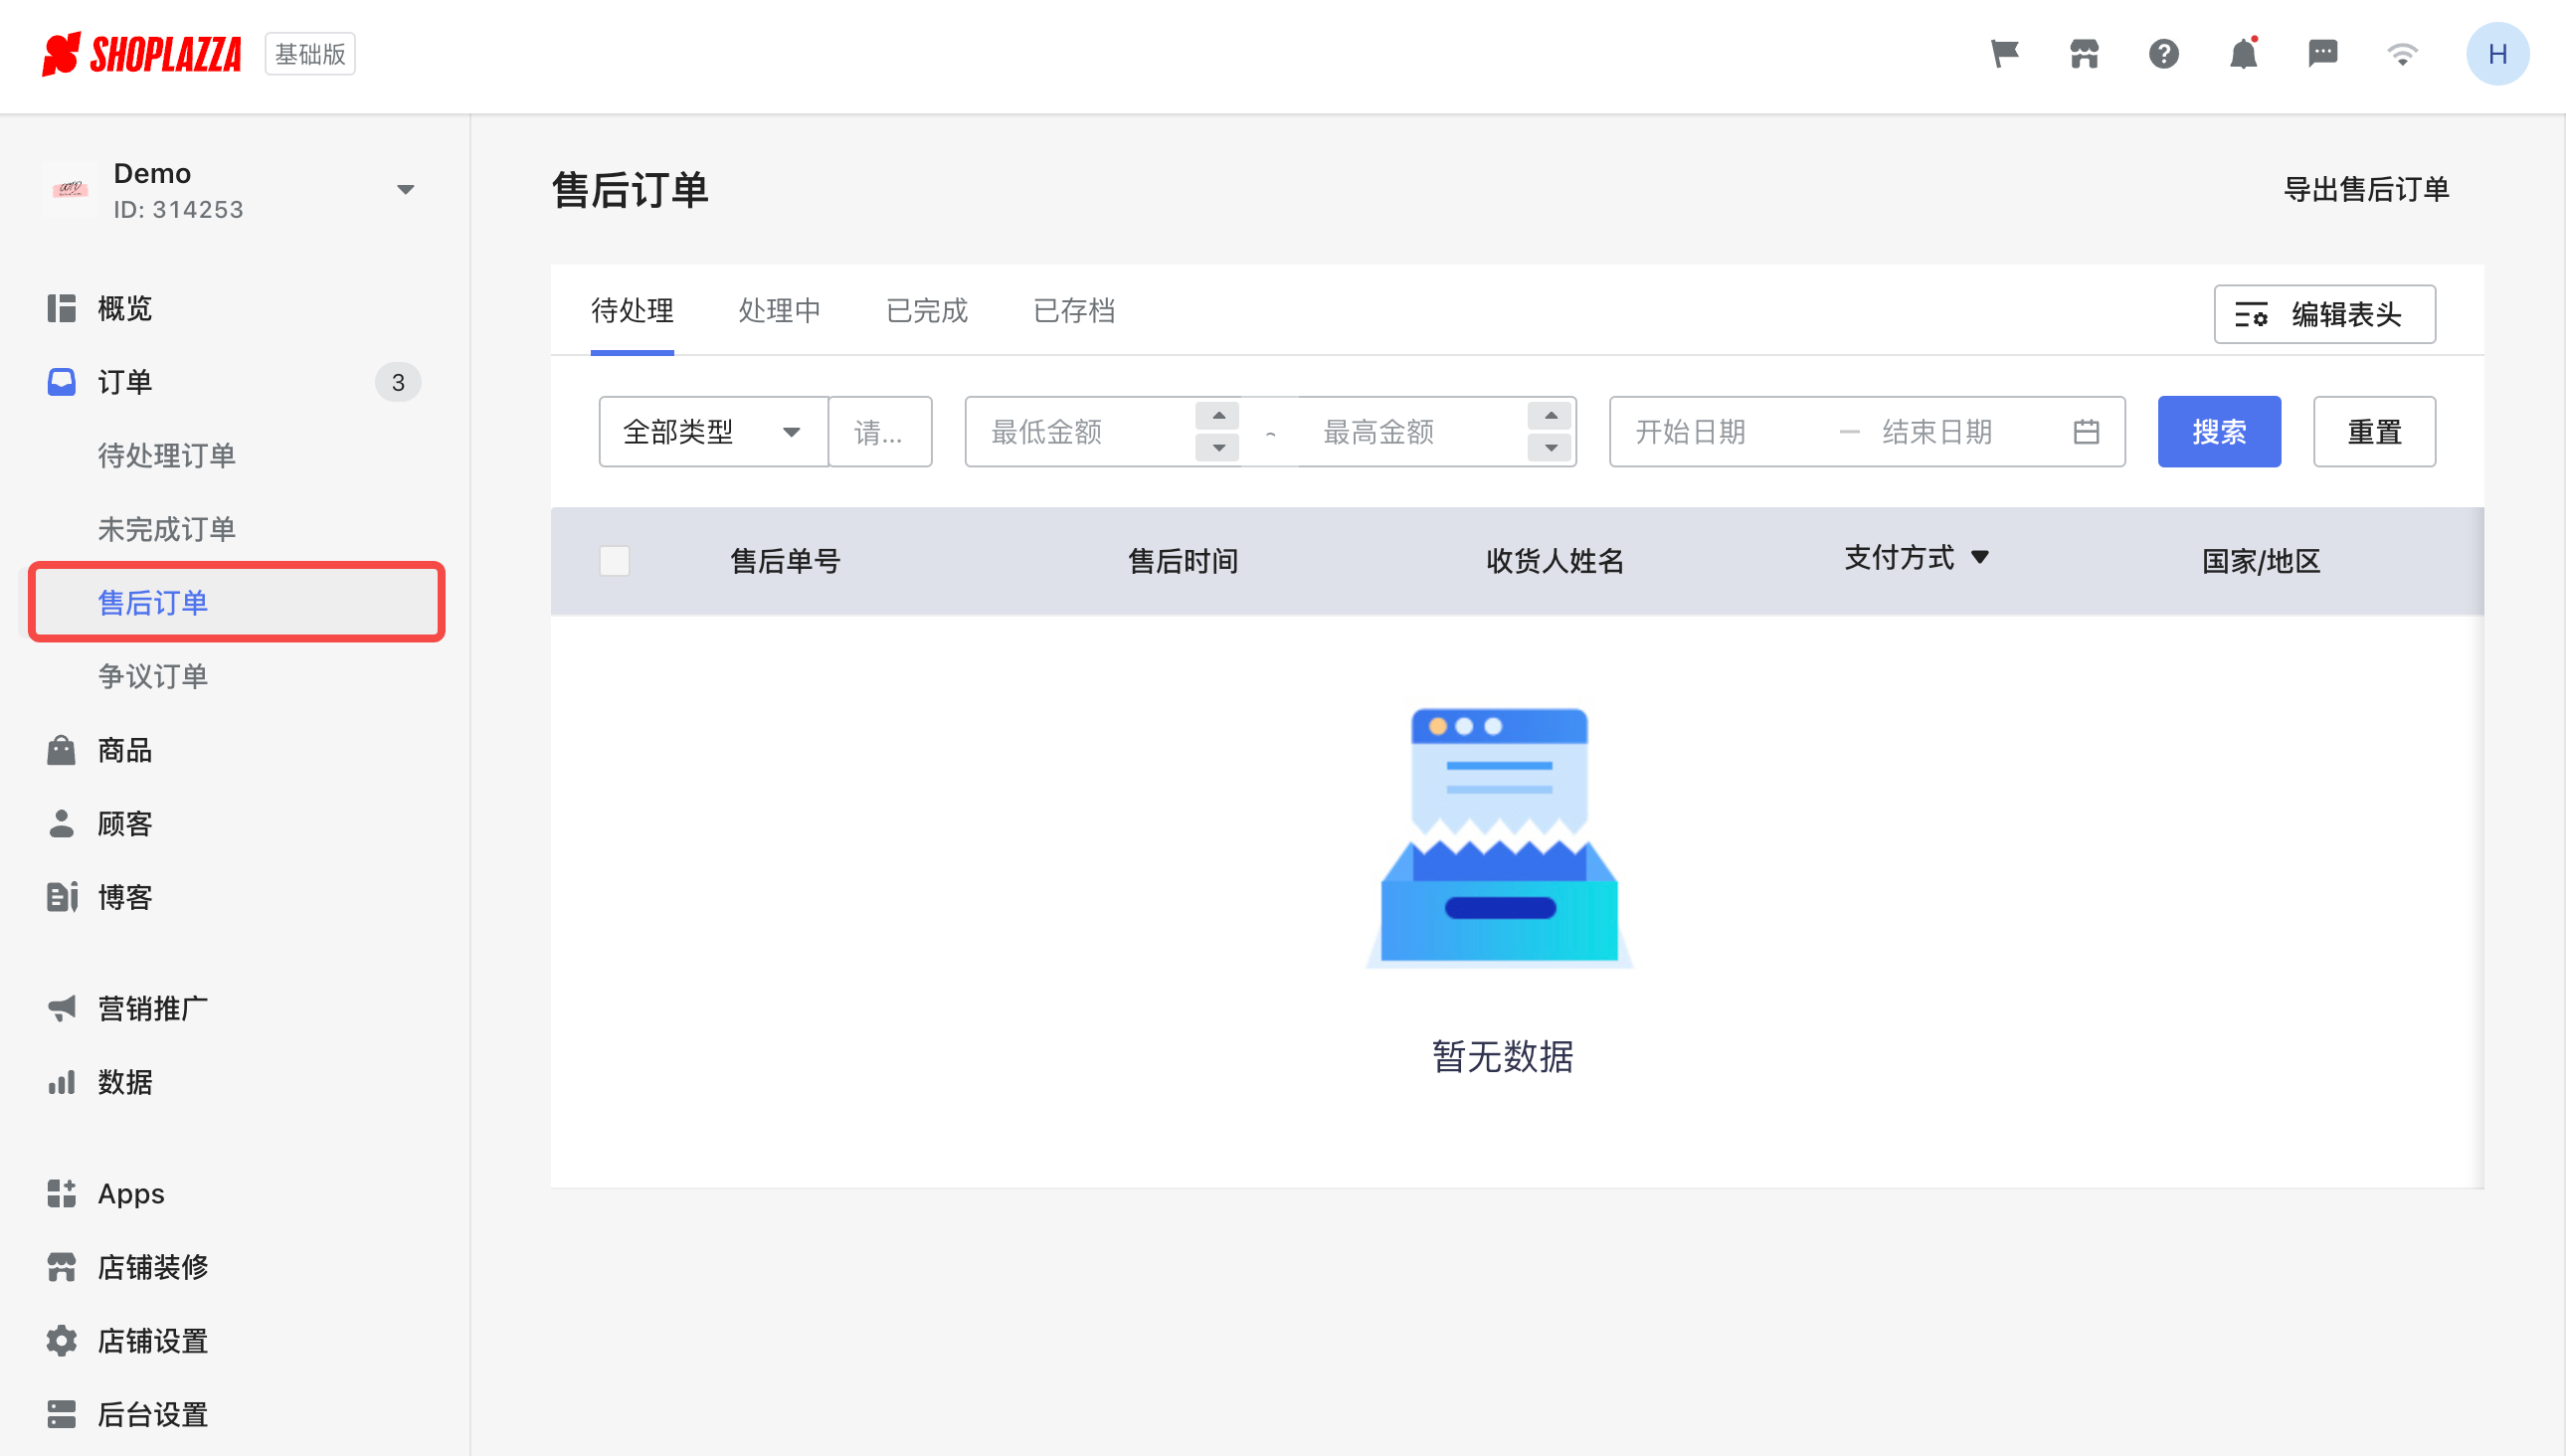2566x1456 pixels.
Task: Open the Apps section icon
Action: (61, 1192)
